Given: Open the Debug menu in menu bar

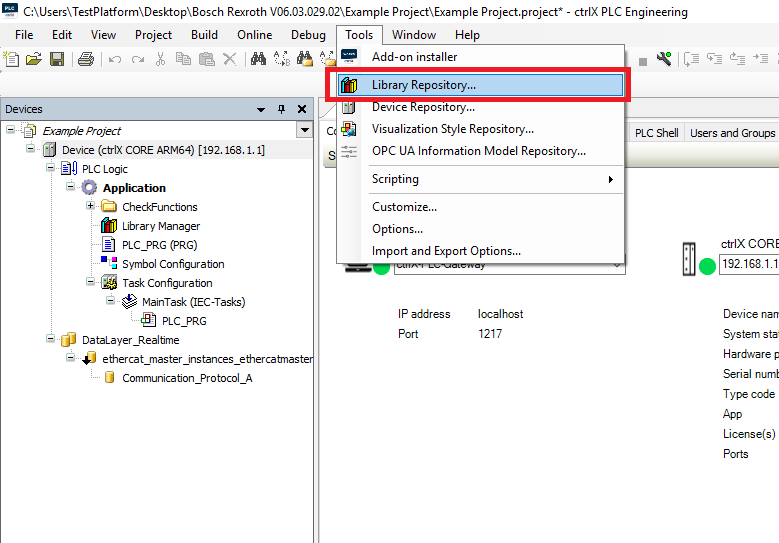Looking at the screenshot, I should pos(308,35).
